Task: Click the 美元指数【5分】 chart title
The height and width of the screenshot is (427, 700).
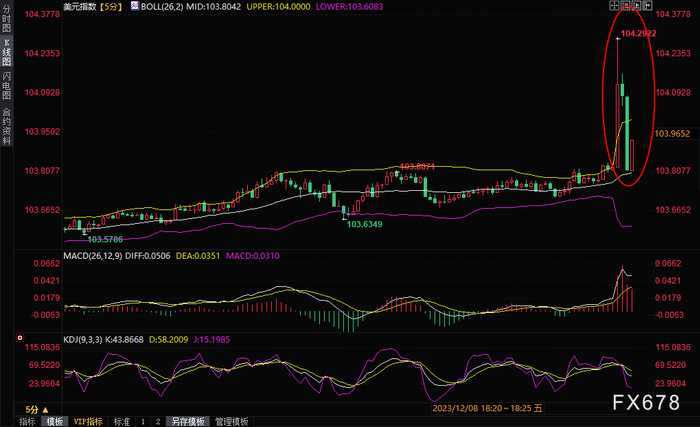Action: pyautogui.click(x=93, y=6)
